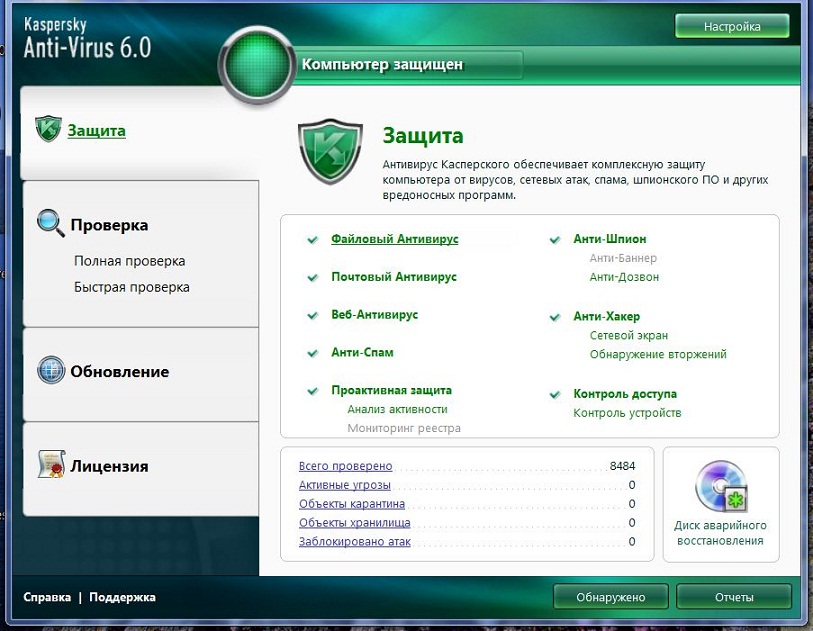The image size is (813, 631).
Task: Select Контроль устройств subcomponent
Action: click(627, 413)
